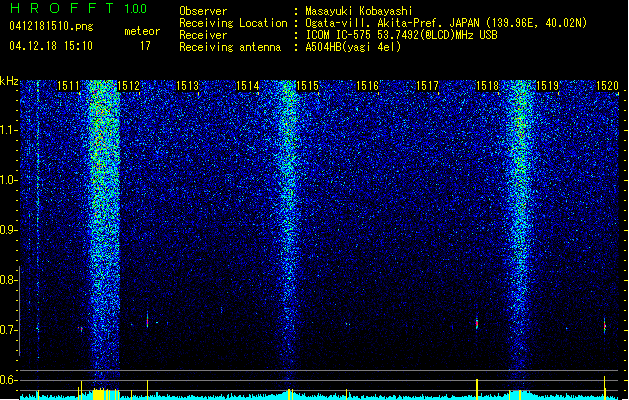Click the meteor echo just after 1512
Viewport: 629px width, 400px height.
pyautogui.click(x=147, y=320)
